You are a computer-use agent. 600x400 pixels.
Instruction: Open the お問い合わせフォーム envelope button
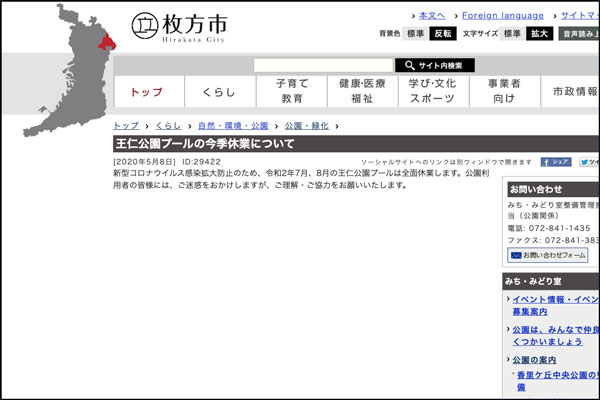point(549,255)
